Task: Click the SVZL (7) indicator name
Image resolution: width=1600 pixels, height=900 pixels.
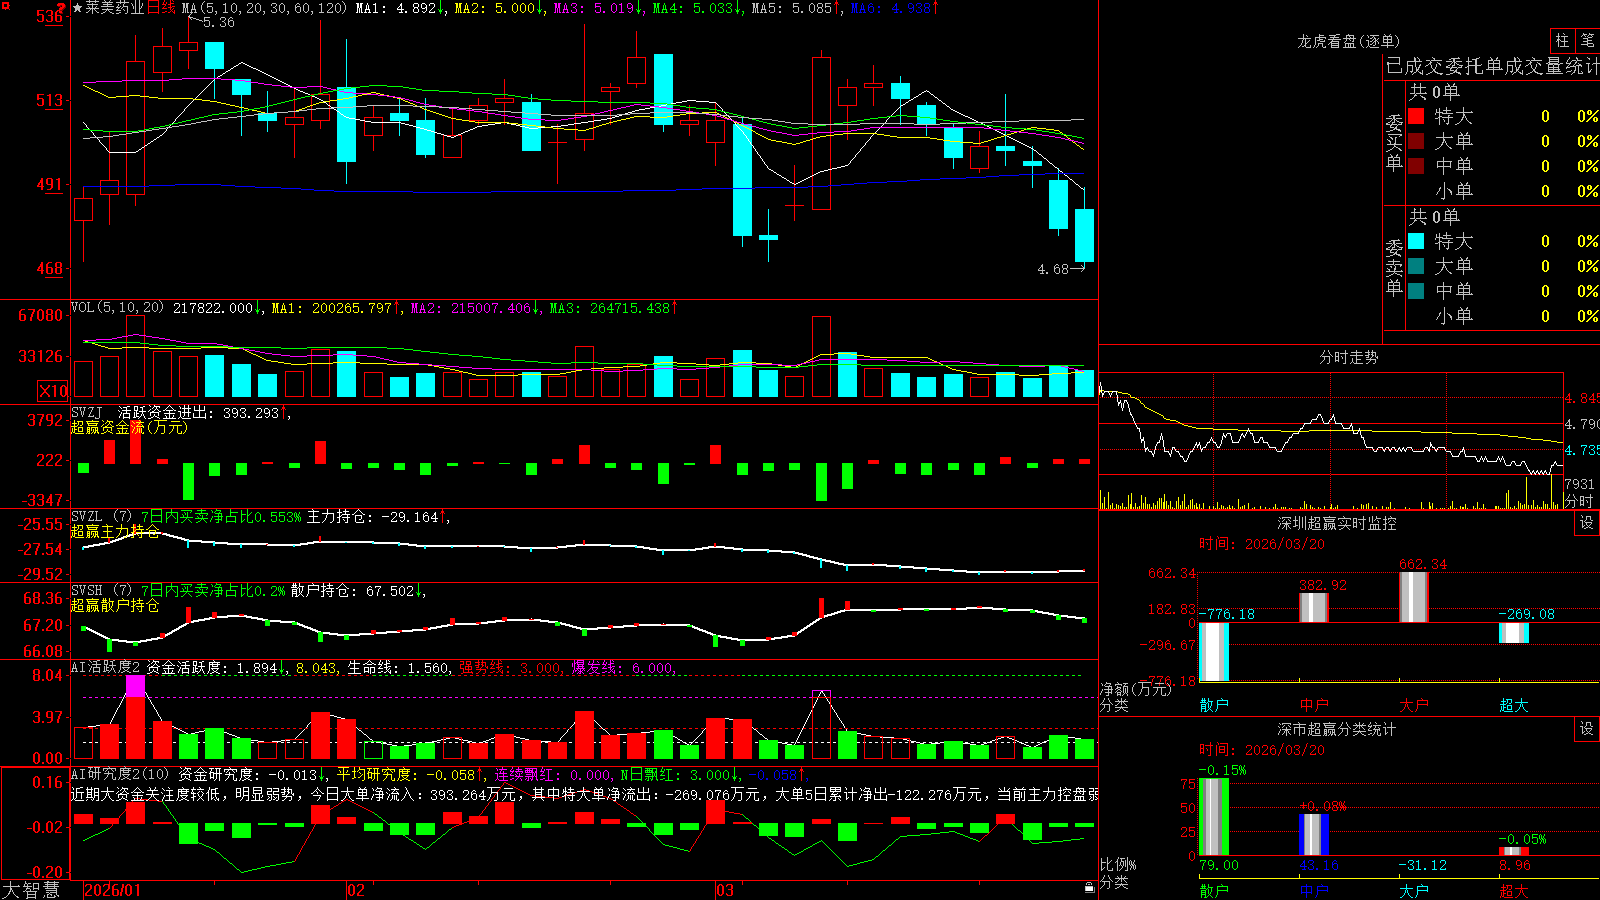Action: (x=101, y=517)
